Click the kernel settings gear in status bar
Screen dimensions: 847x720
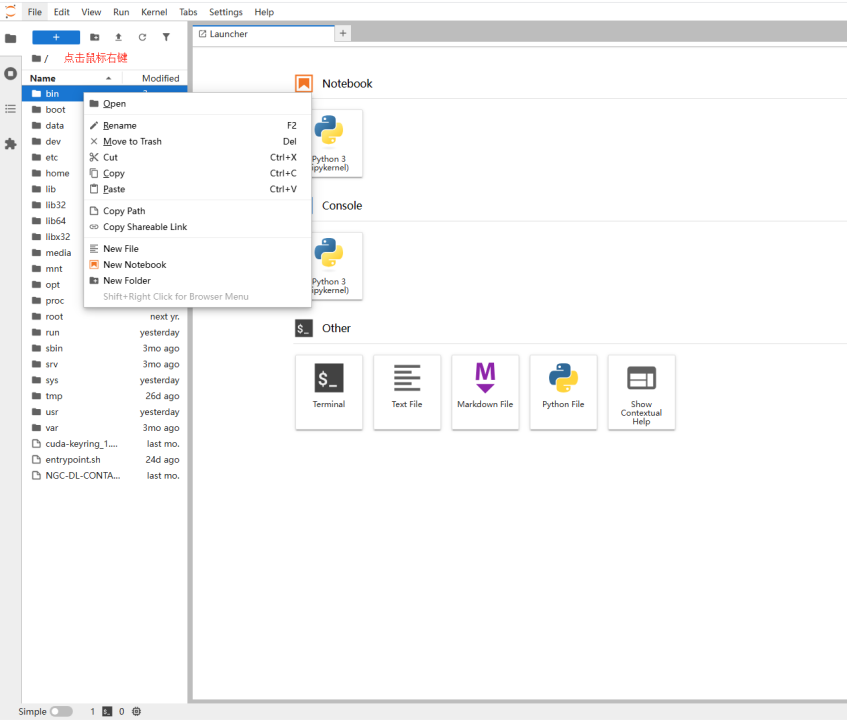point(137,711)
